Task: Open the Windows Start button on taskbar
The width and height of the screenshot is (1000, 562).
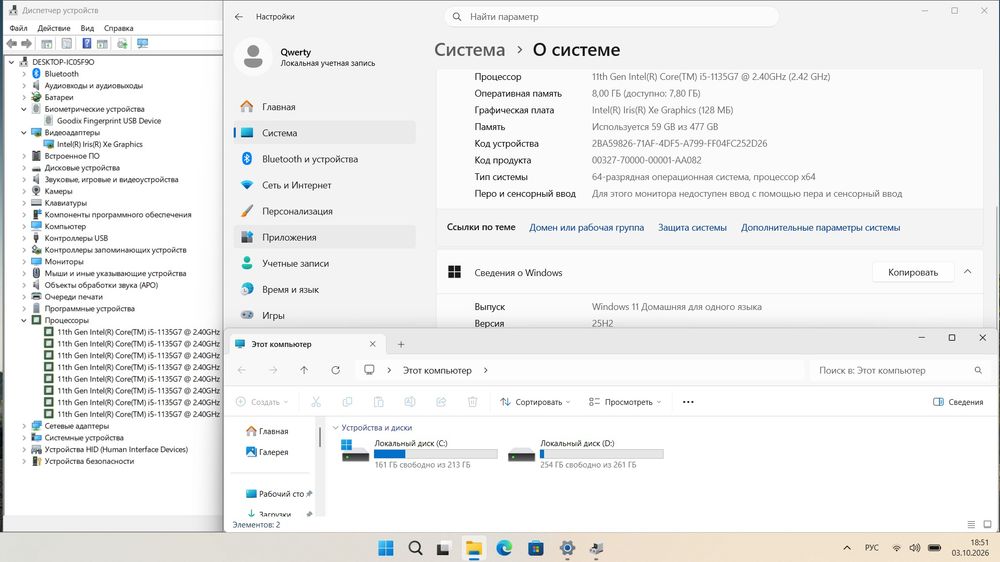Action: (386, 548)
